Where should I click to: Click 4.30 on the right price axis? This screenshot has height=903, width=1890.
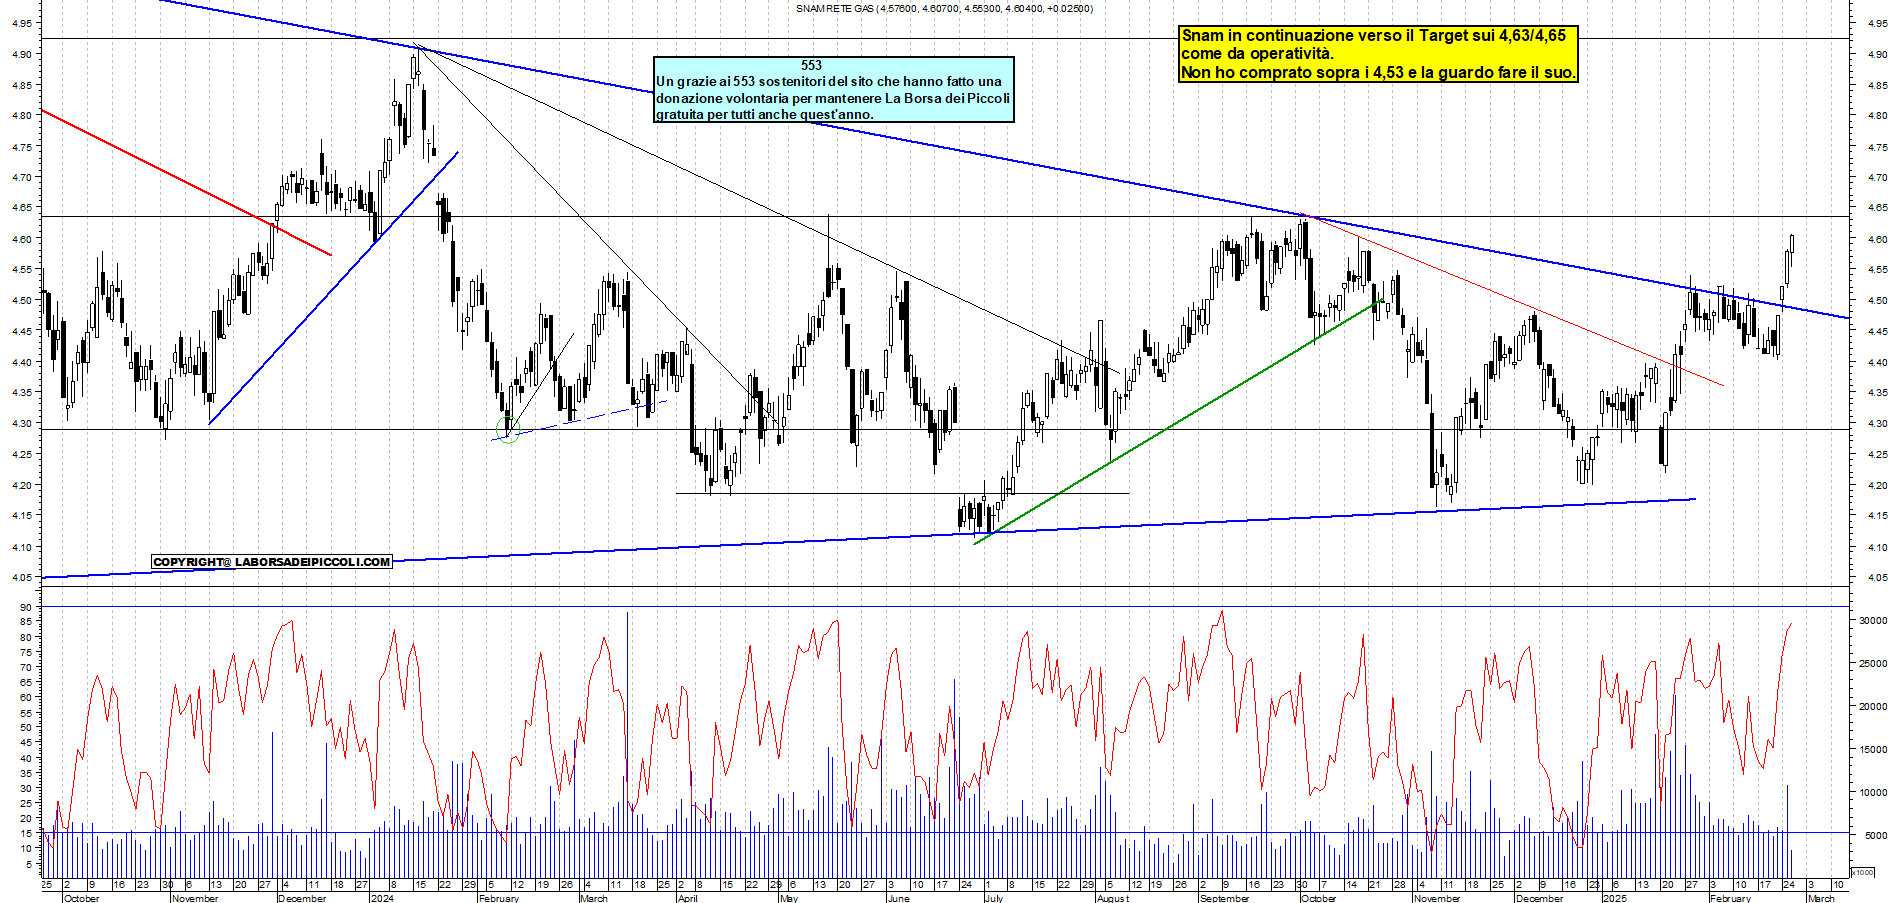click(1877, 424)
